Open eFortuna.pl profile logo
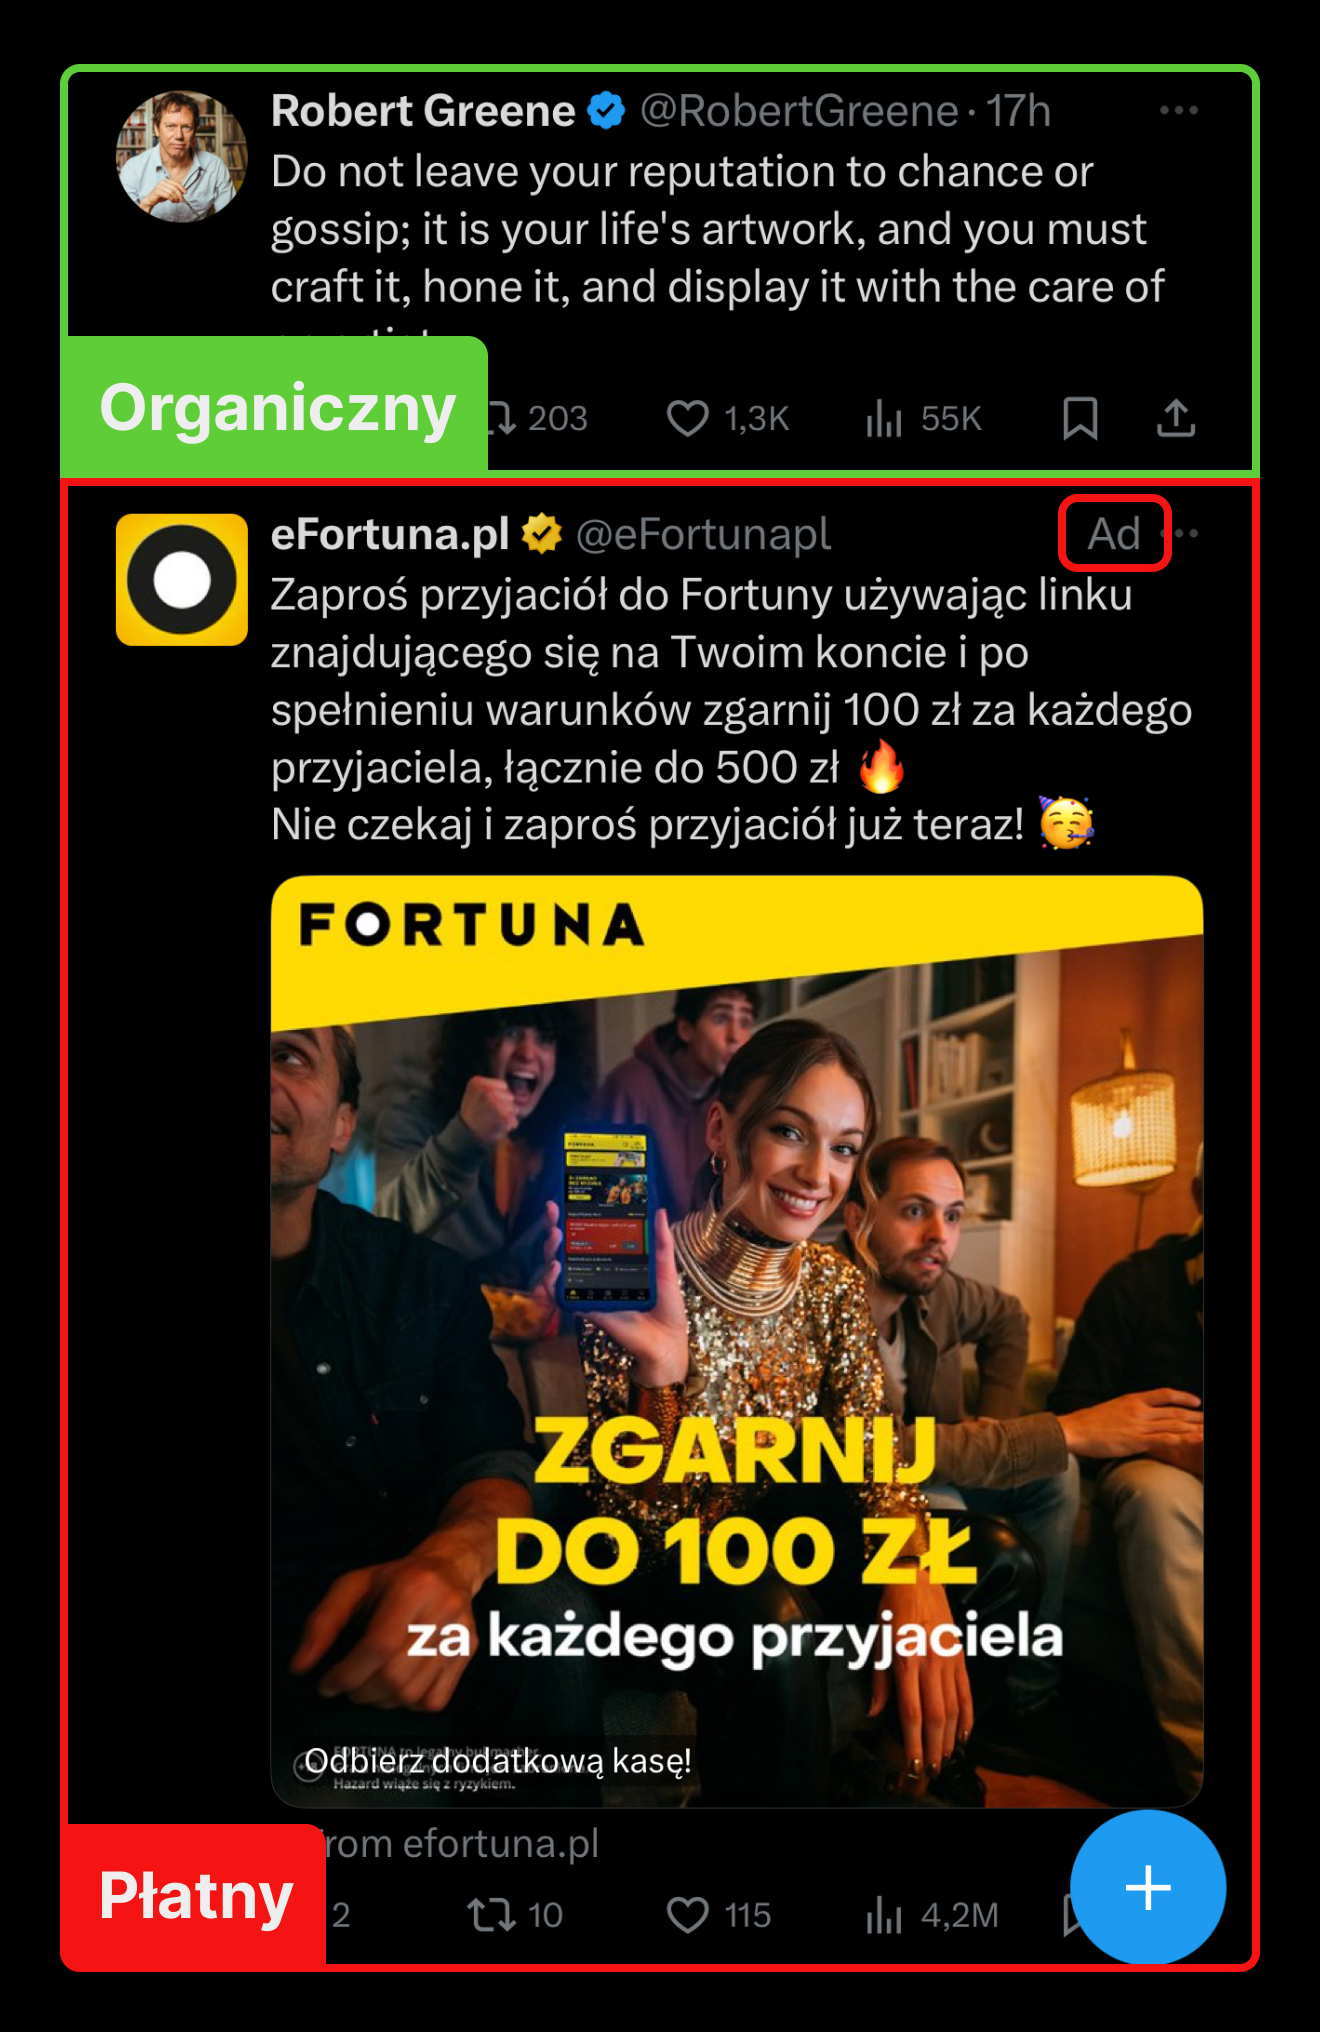1320x2032 pixels. pos(181,579)
